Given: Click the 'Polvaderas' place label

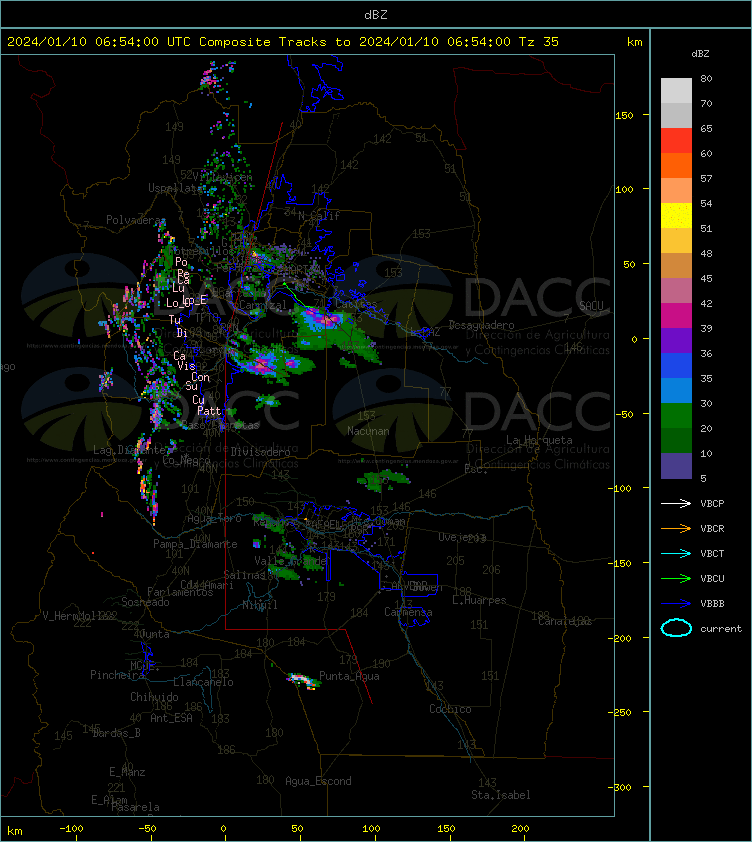Looking at the screenshot, I should coord(135,220).
